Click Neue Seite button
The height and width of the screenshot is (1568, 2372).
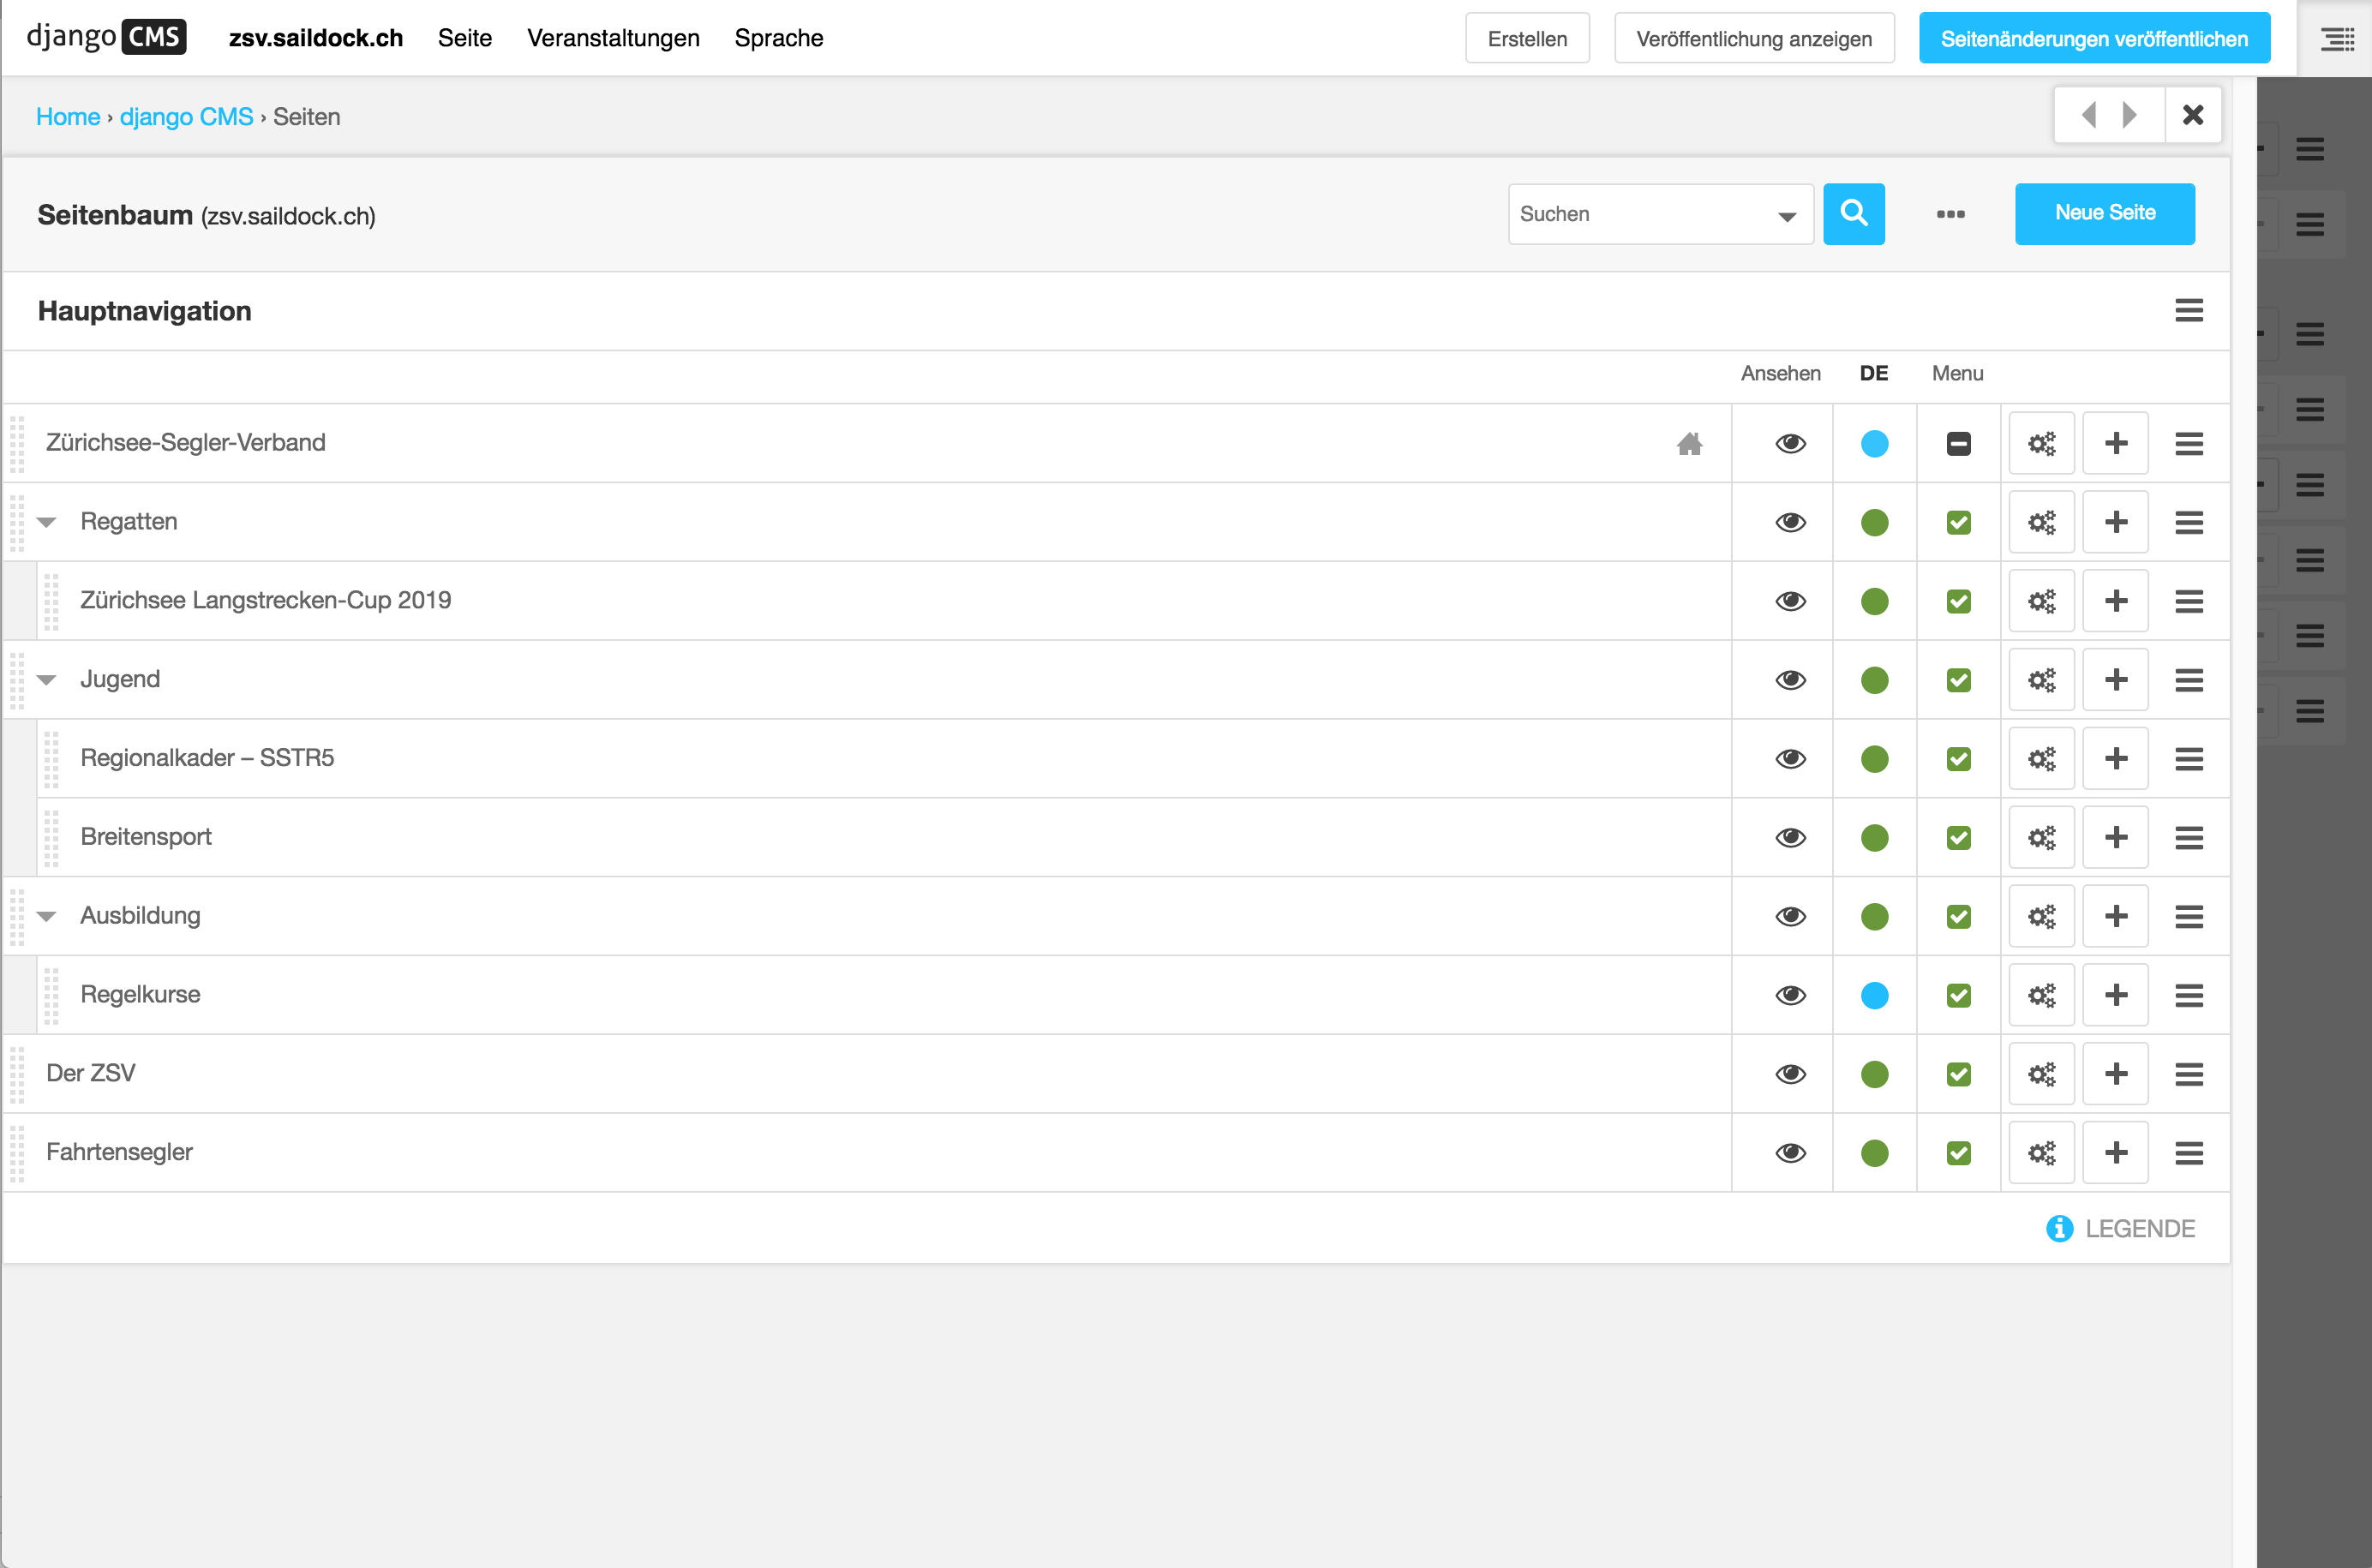pos(2103,212)
